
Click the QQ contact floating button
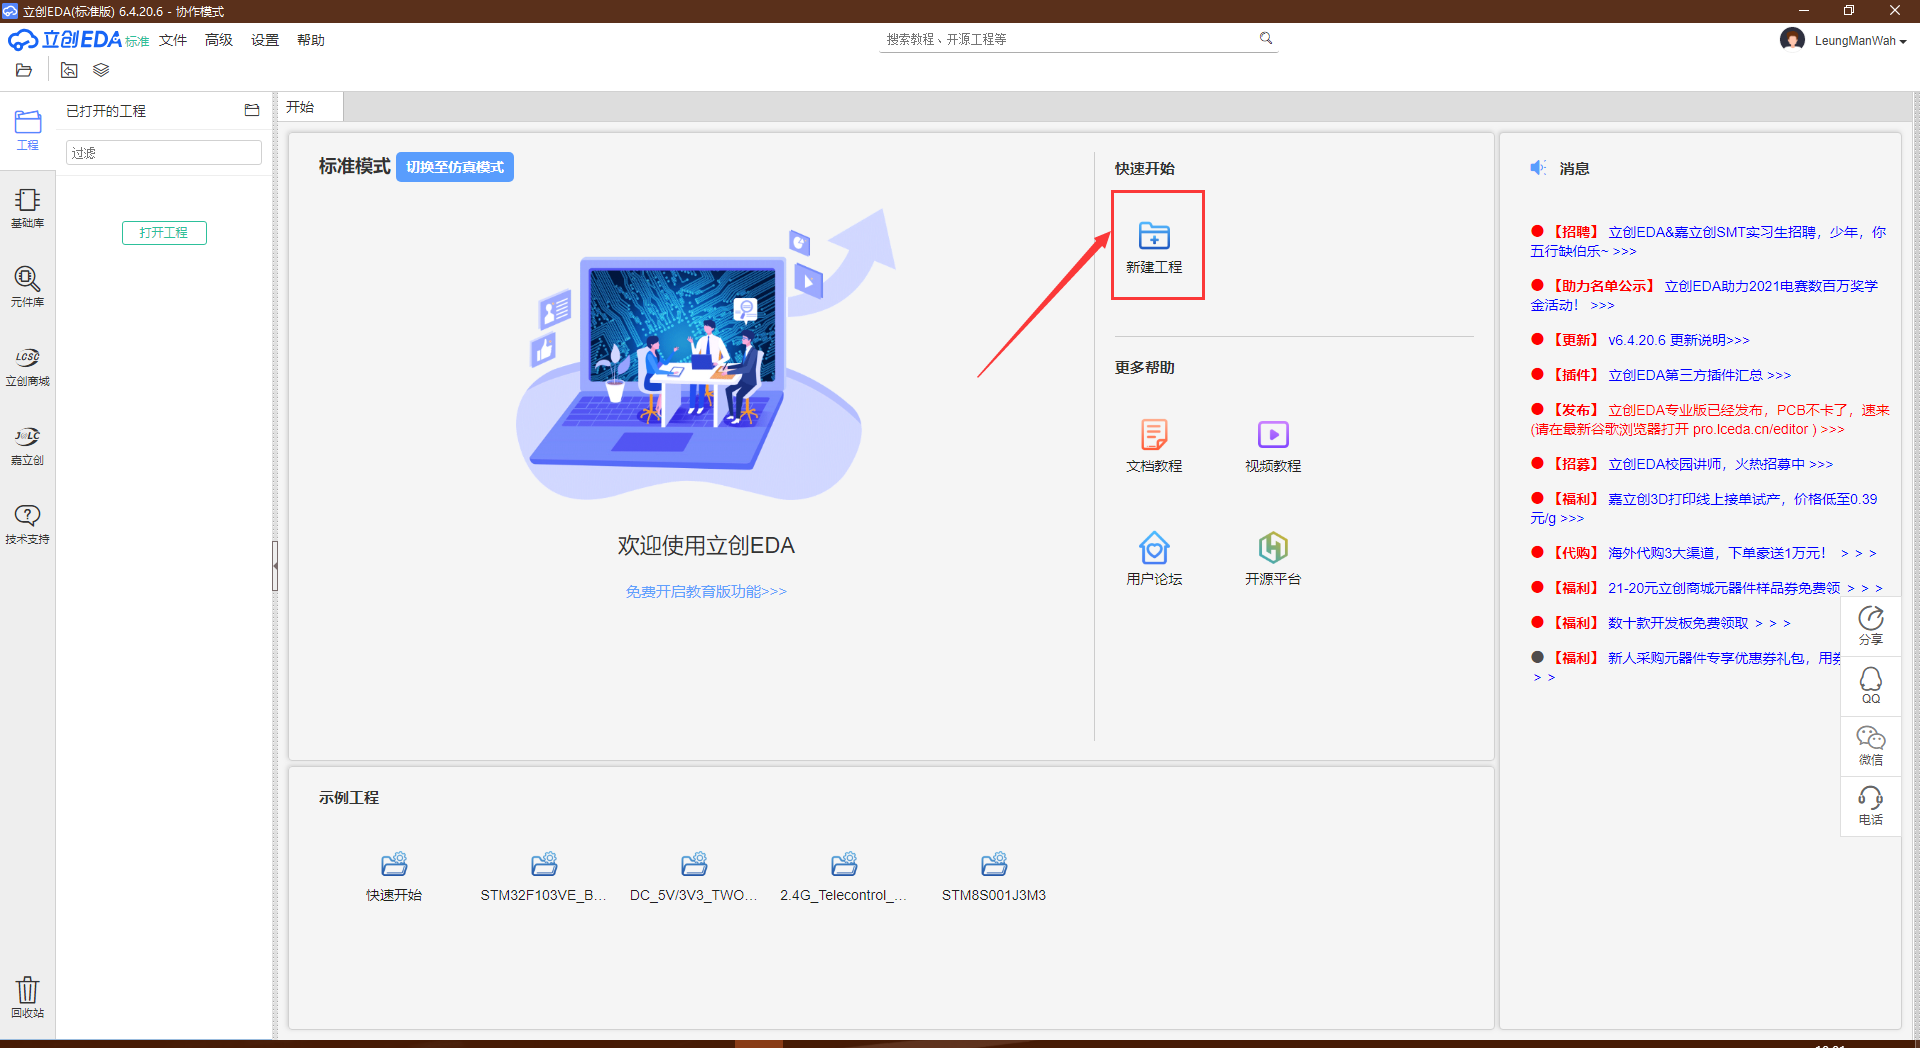pos(1870,686)
